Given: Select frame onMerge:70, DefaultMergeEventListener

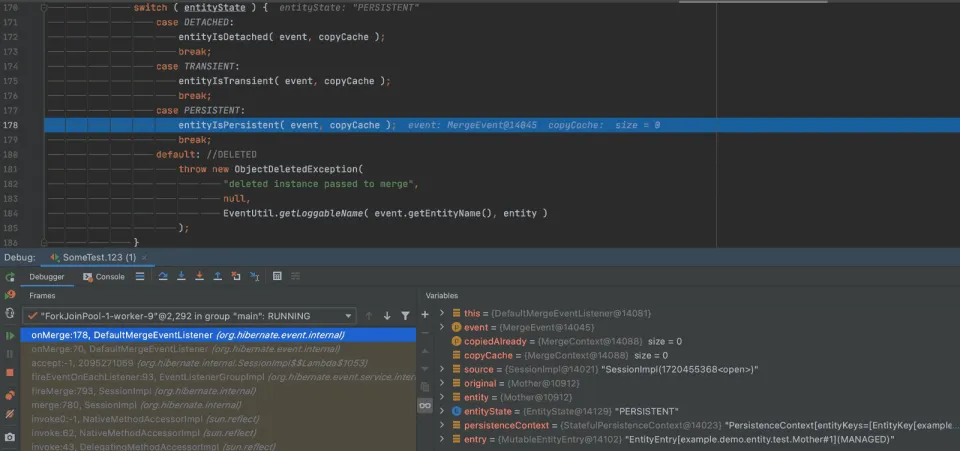Looking at the screenshot, I should tap(218, 349).
